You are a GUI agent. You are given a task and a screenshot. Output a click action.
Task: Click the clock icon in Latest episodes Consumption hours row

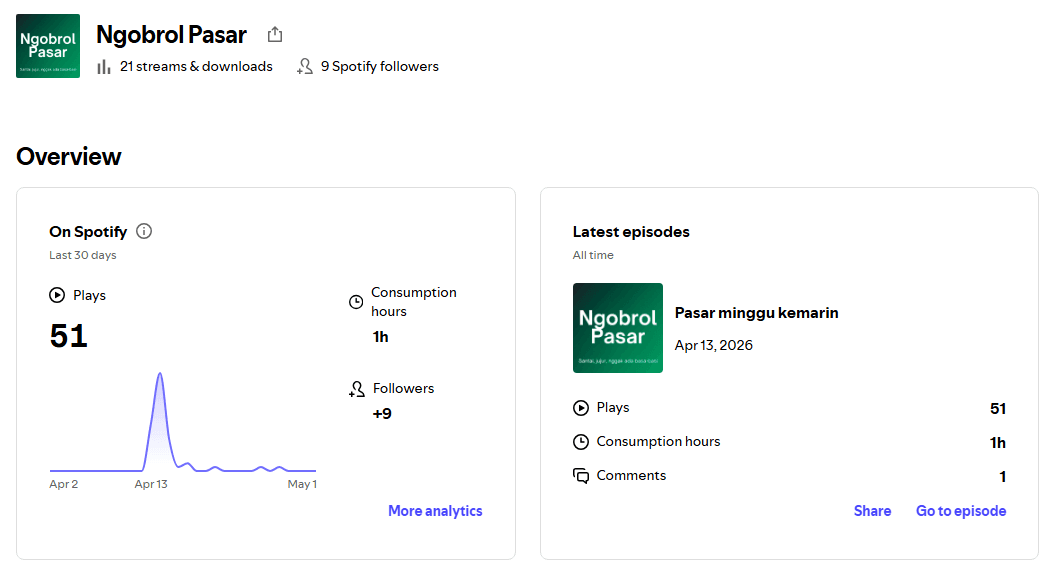(x=581, y=442)
